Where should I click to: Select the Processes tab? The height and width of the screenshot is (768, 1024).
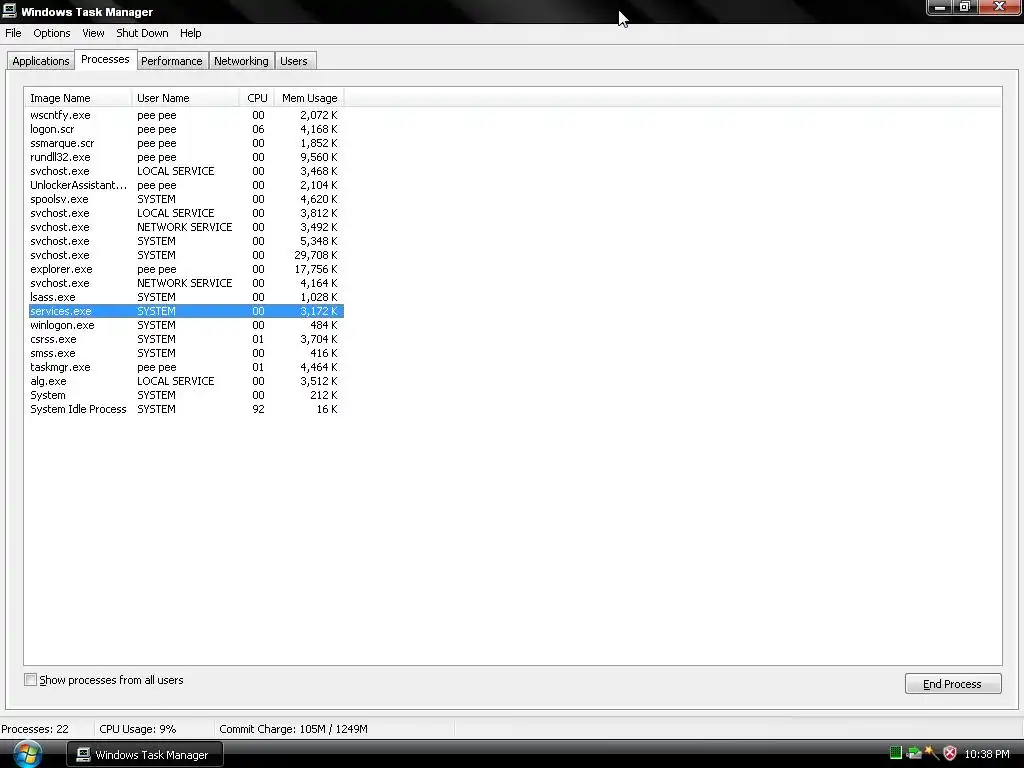point(105,59)
